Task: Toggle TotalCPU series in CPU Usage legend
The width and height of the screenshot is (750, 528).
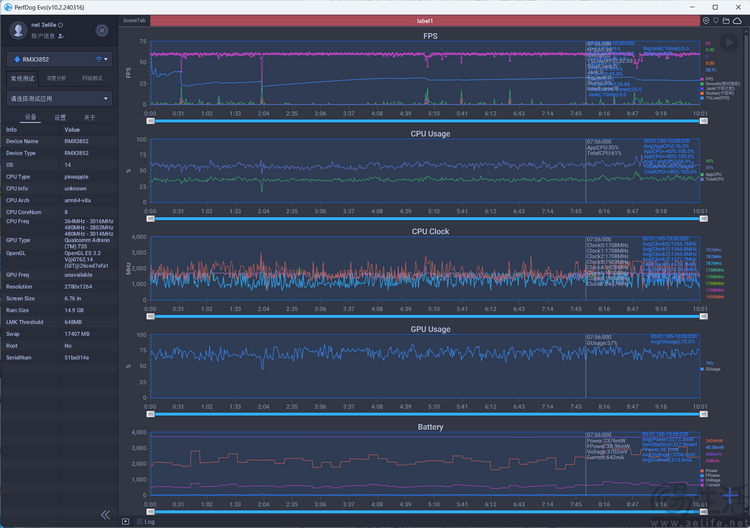Action: pyautogui.click(x=712, y=179)
